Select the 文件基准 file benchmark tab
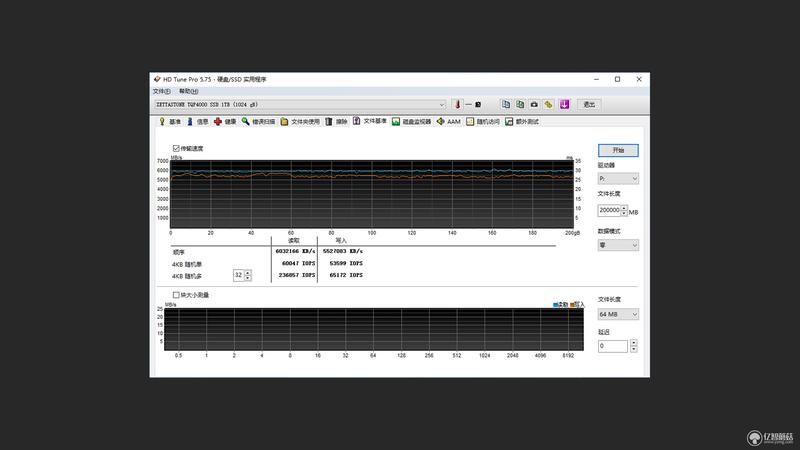The width and height of the screenshot is (800, 450). point(370,121)
